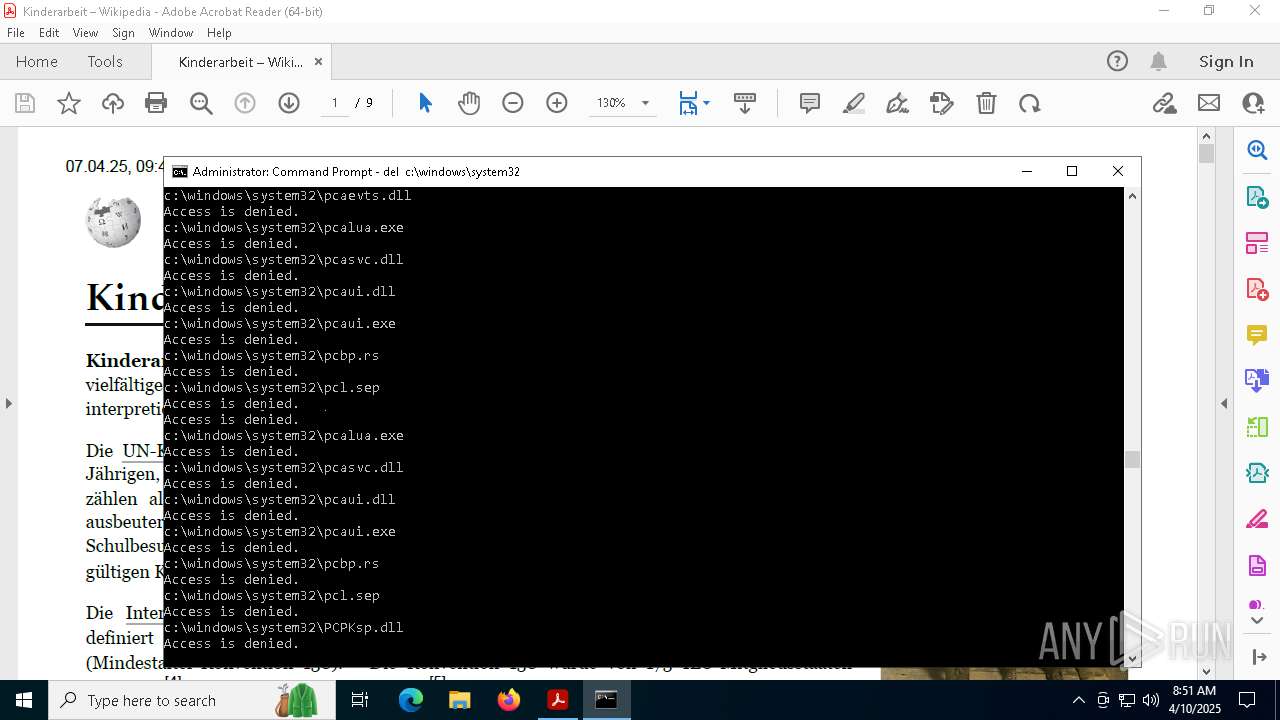The image size is (1280, 720).
Task: Select the Kinderarbeit – Wiki... document tab
Action: click(240, 62)
